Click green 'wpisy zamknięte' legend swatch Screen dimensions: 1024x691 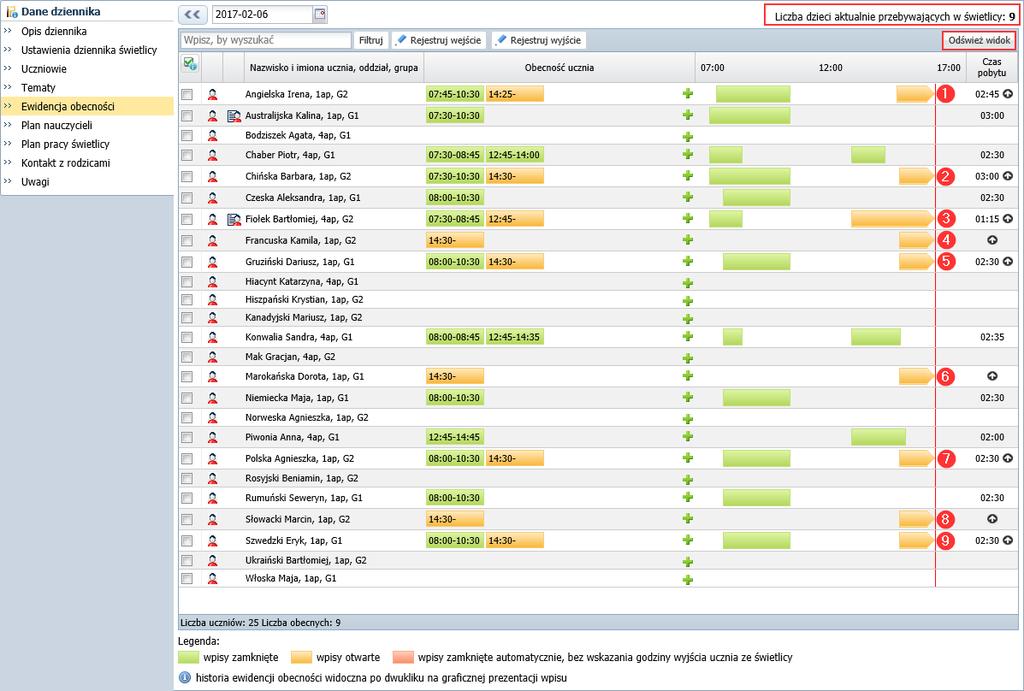click(188, 656)
